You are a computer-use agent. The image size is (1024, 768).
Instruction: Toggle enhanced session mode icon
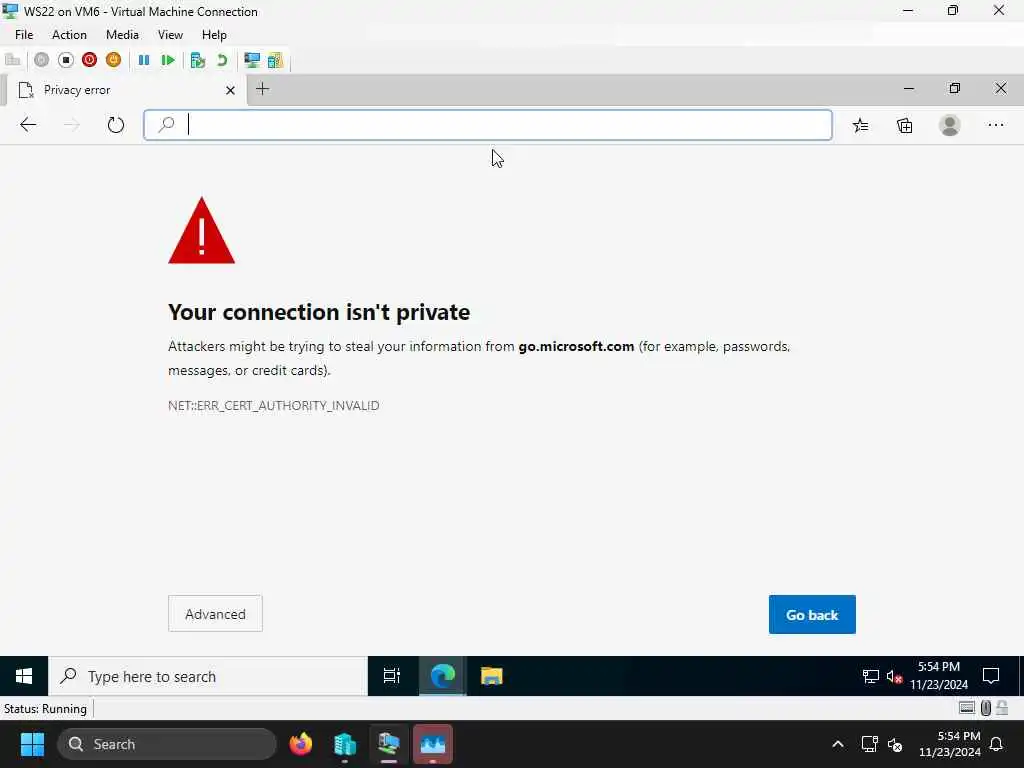251,60
